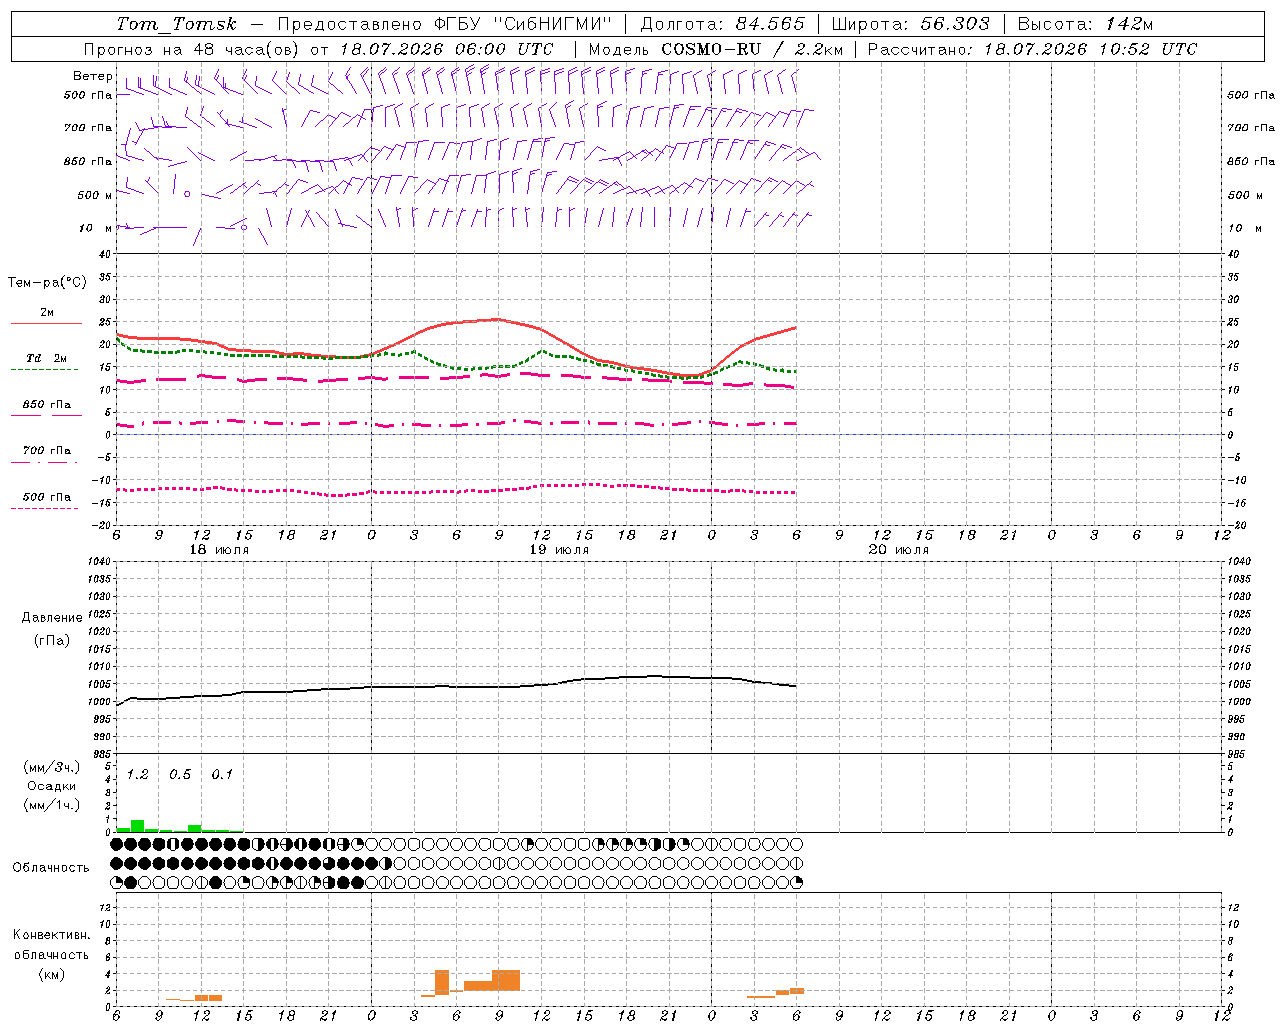The width and height of the screenshot is (1280, 1024).
Task: Select the 500 гПа dotted legend entry
Action: pos(46,501)
